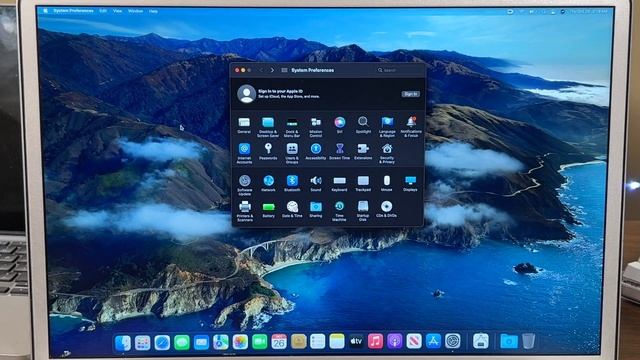This screenshot has width=640, height=360.
Task: Open Launchpad from the Dock
Action: click(142, 343)
